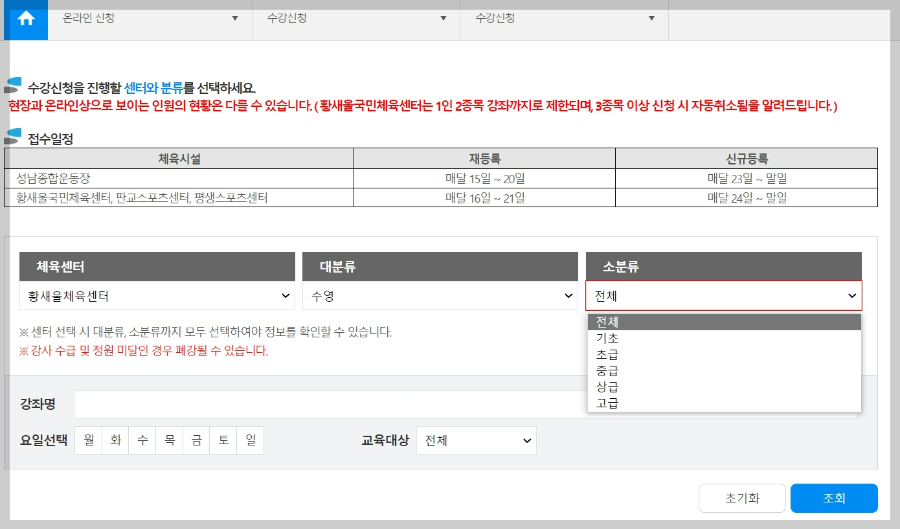The height and width of the screenshot is (529, 900).
Task: Focus the 강좌명 text field
Action: [465, 404]
